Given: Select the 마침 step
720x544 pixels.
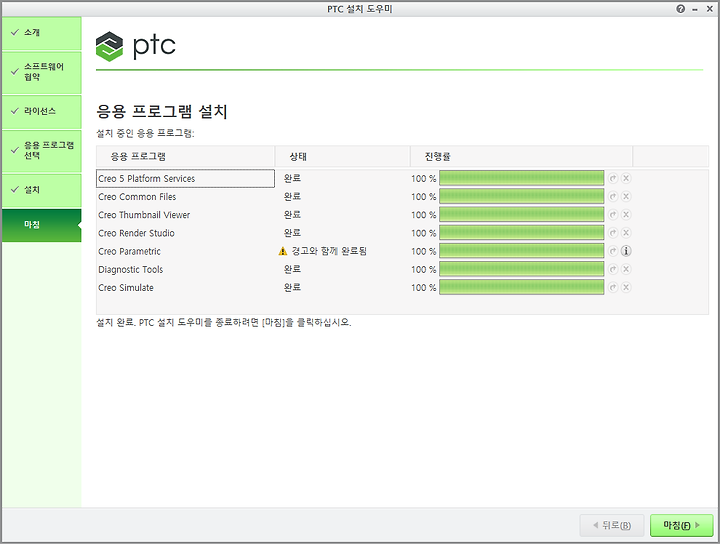Looking at the screenshot, I should (x=41, y=225).
